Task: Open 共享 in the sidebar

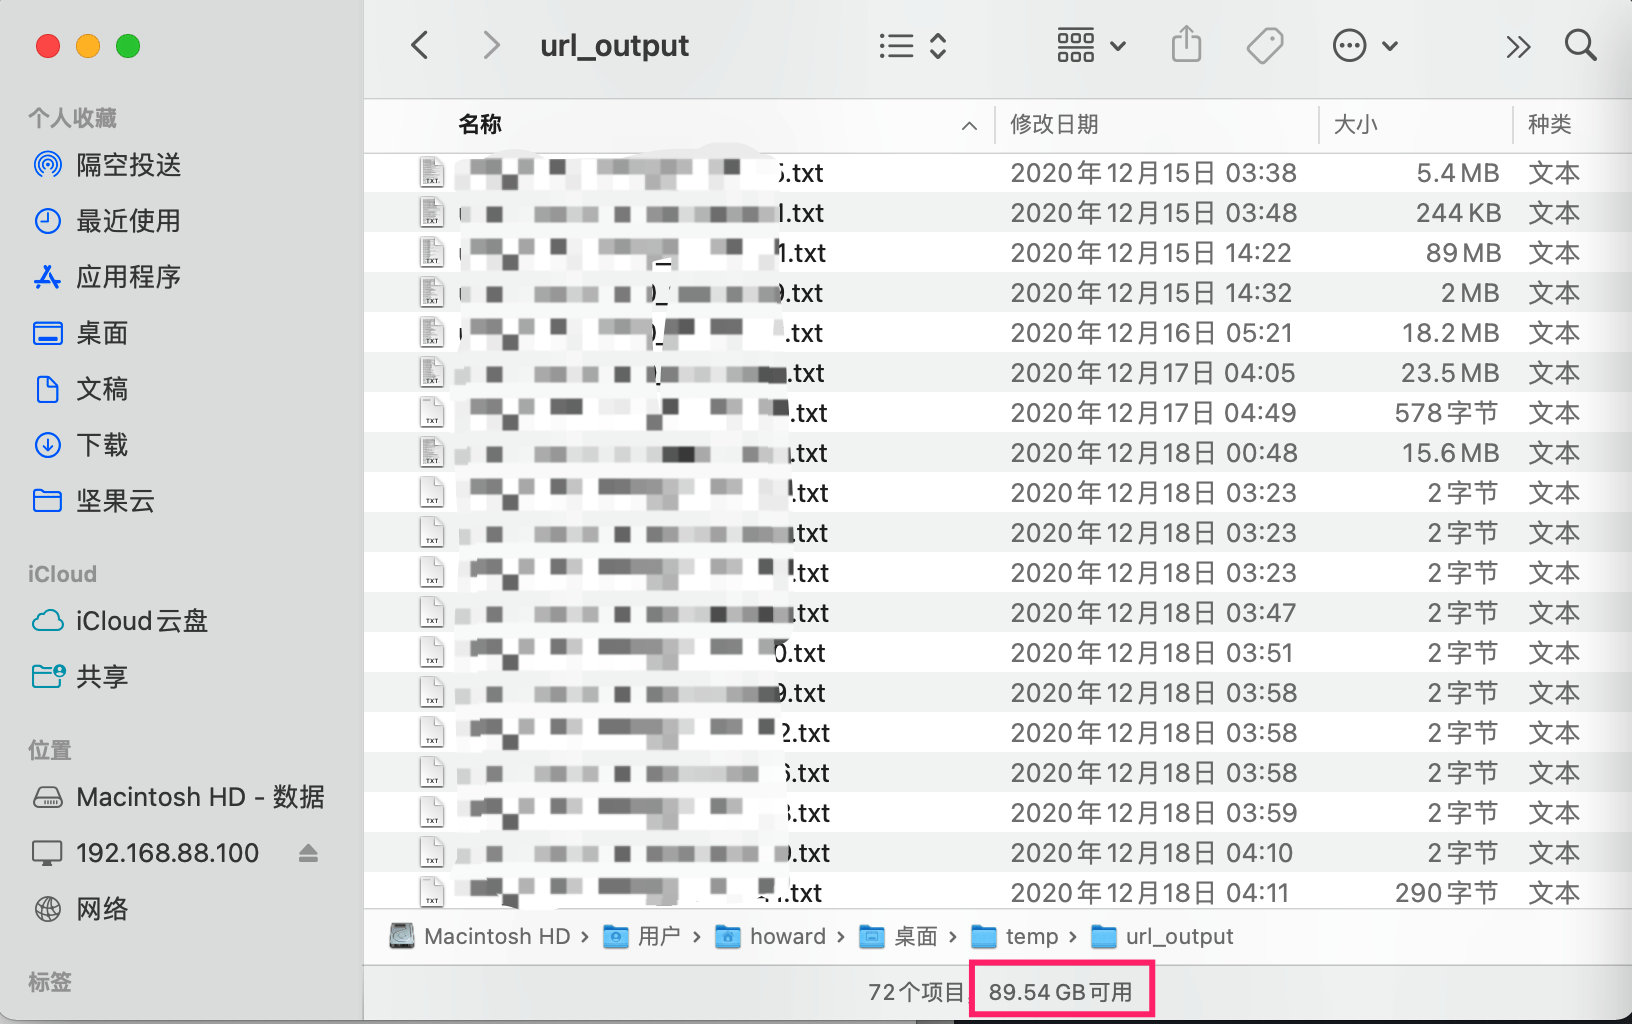Action: click(x=81, y=677)
